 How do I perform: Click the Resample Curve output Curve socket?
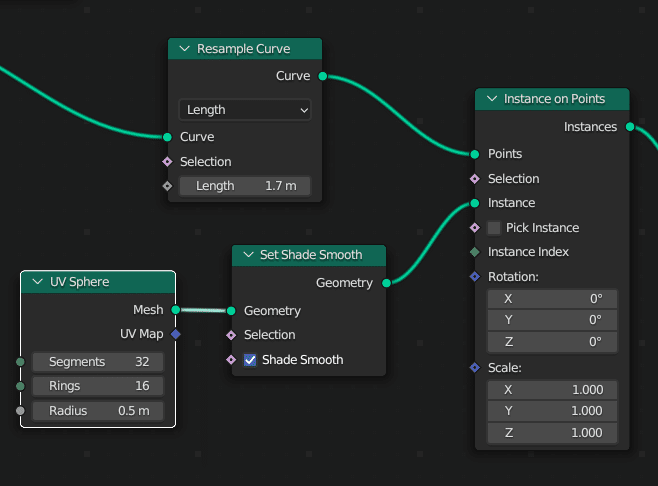(x=322, y=76)
